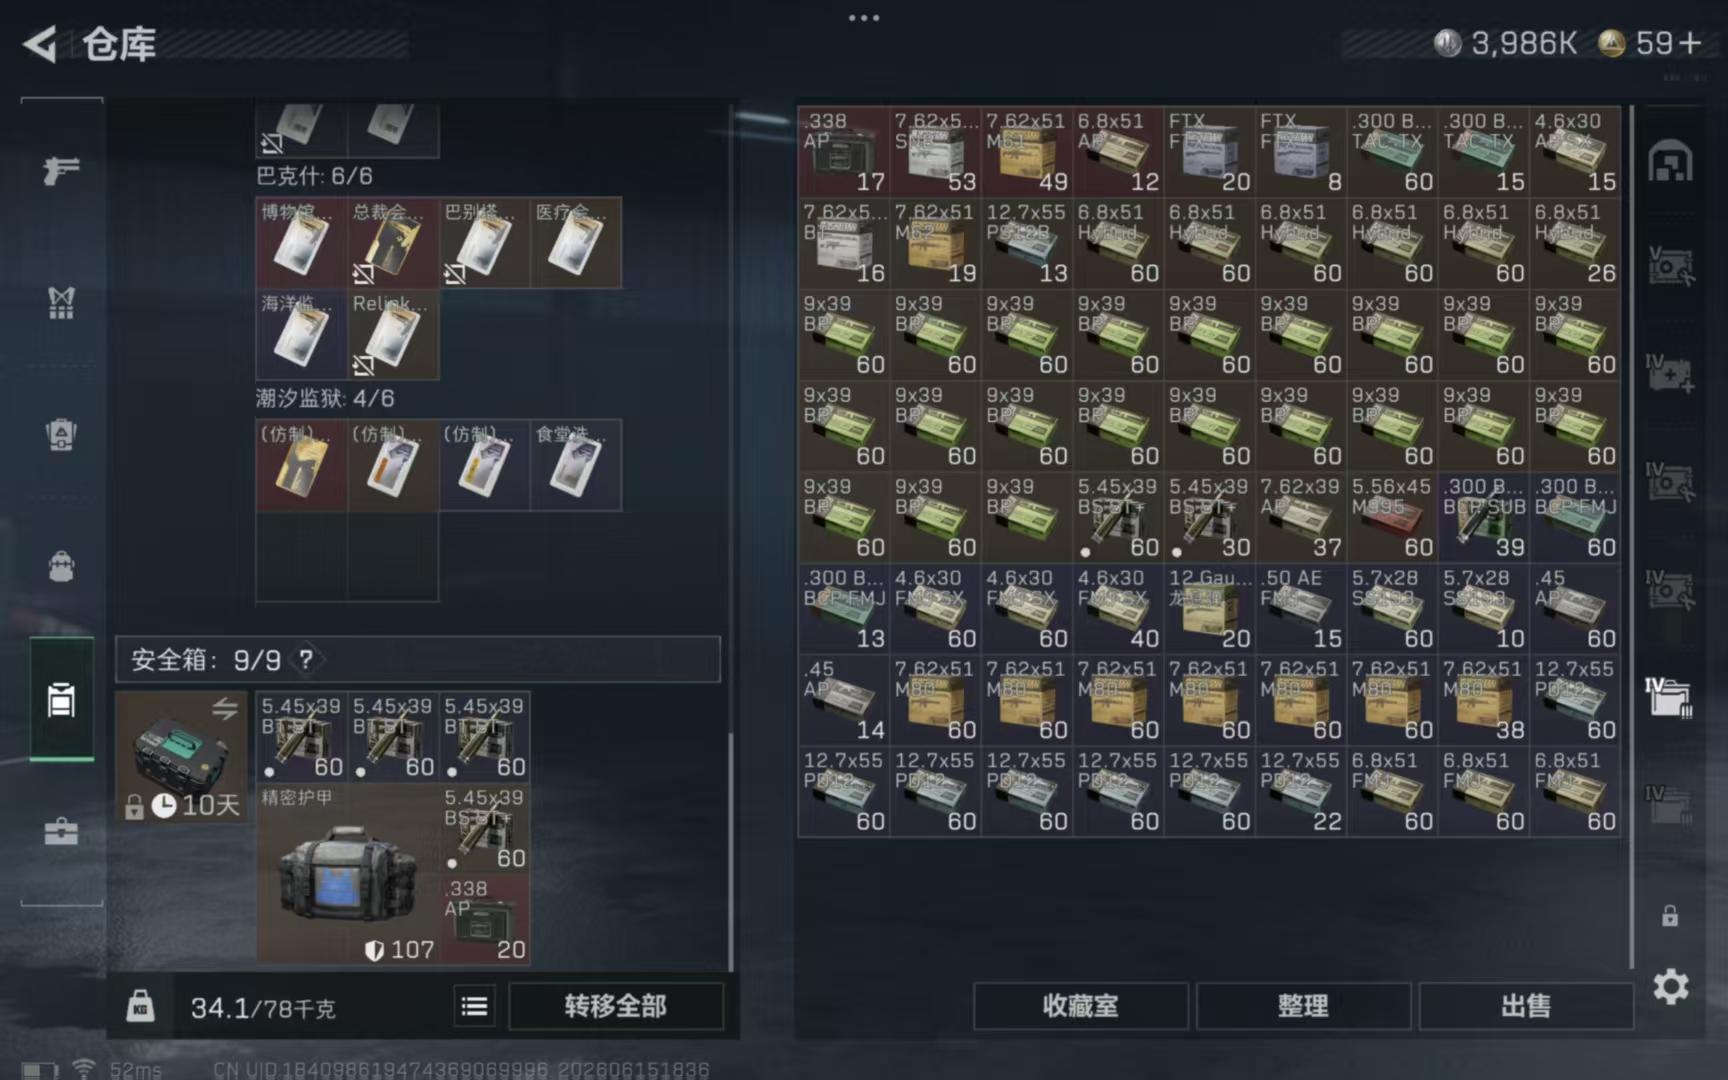1728x1080 pixels.
Task: Select the backpack category in the sidebar
Action: point(61,566)
